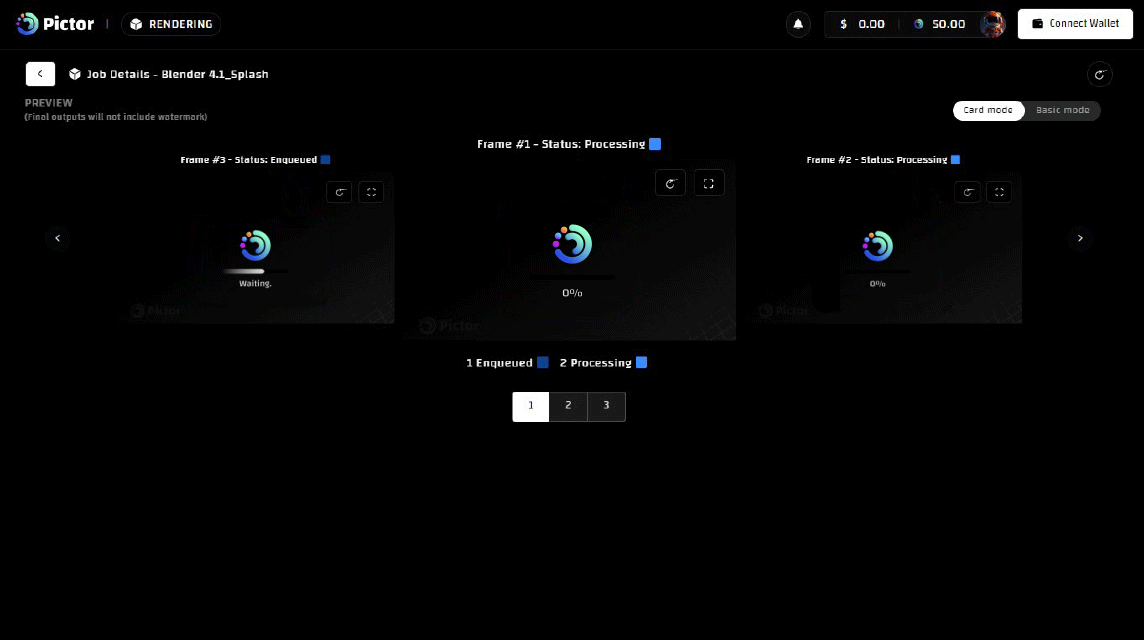1144x640 pixels.
Task: Click Frame #3 Waiting progress bar
Action: (255, 271)
